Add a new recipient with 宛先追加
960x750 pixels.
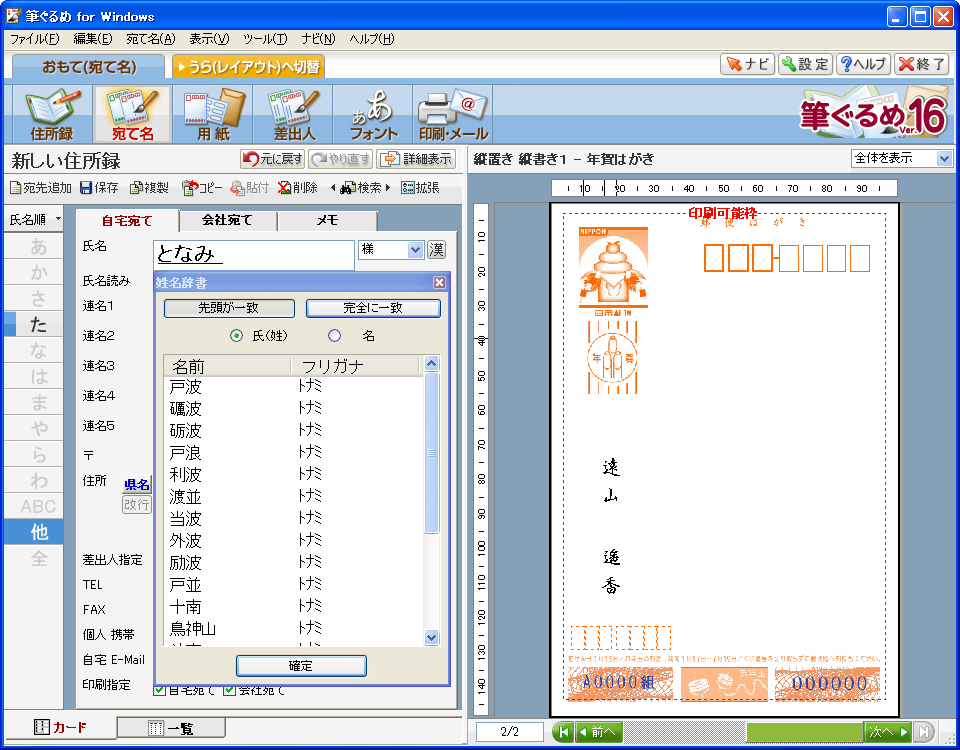click(41, 187)
